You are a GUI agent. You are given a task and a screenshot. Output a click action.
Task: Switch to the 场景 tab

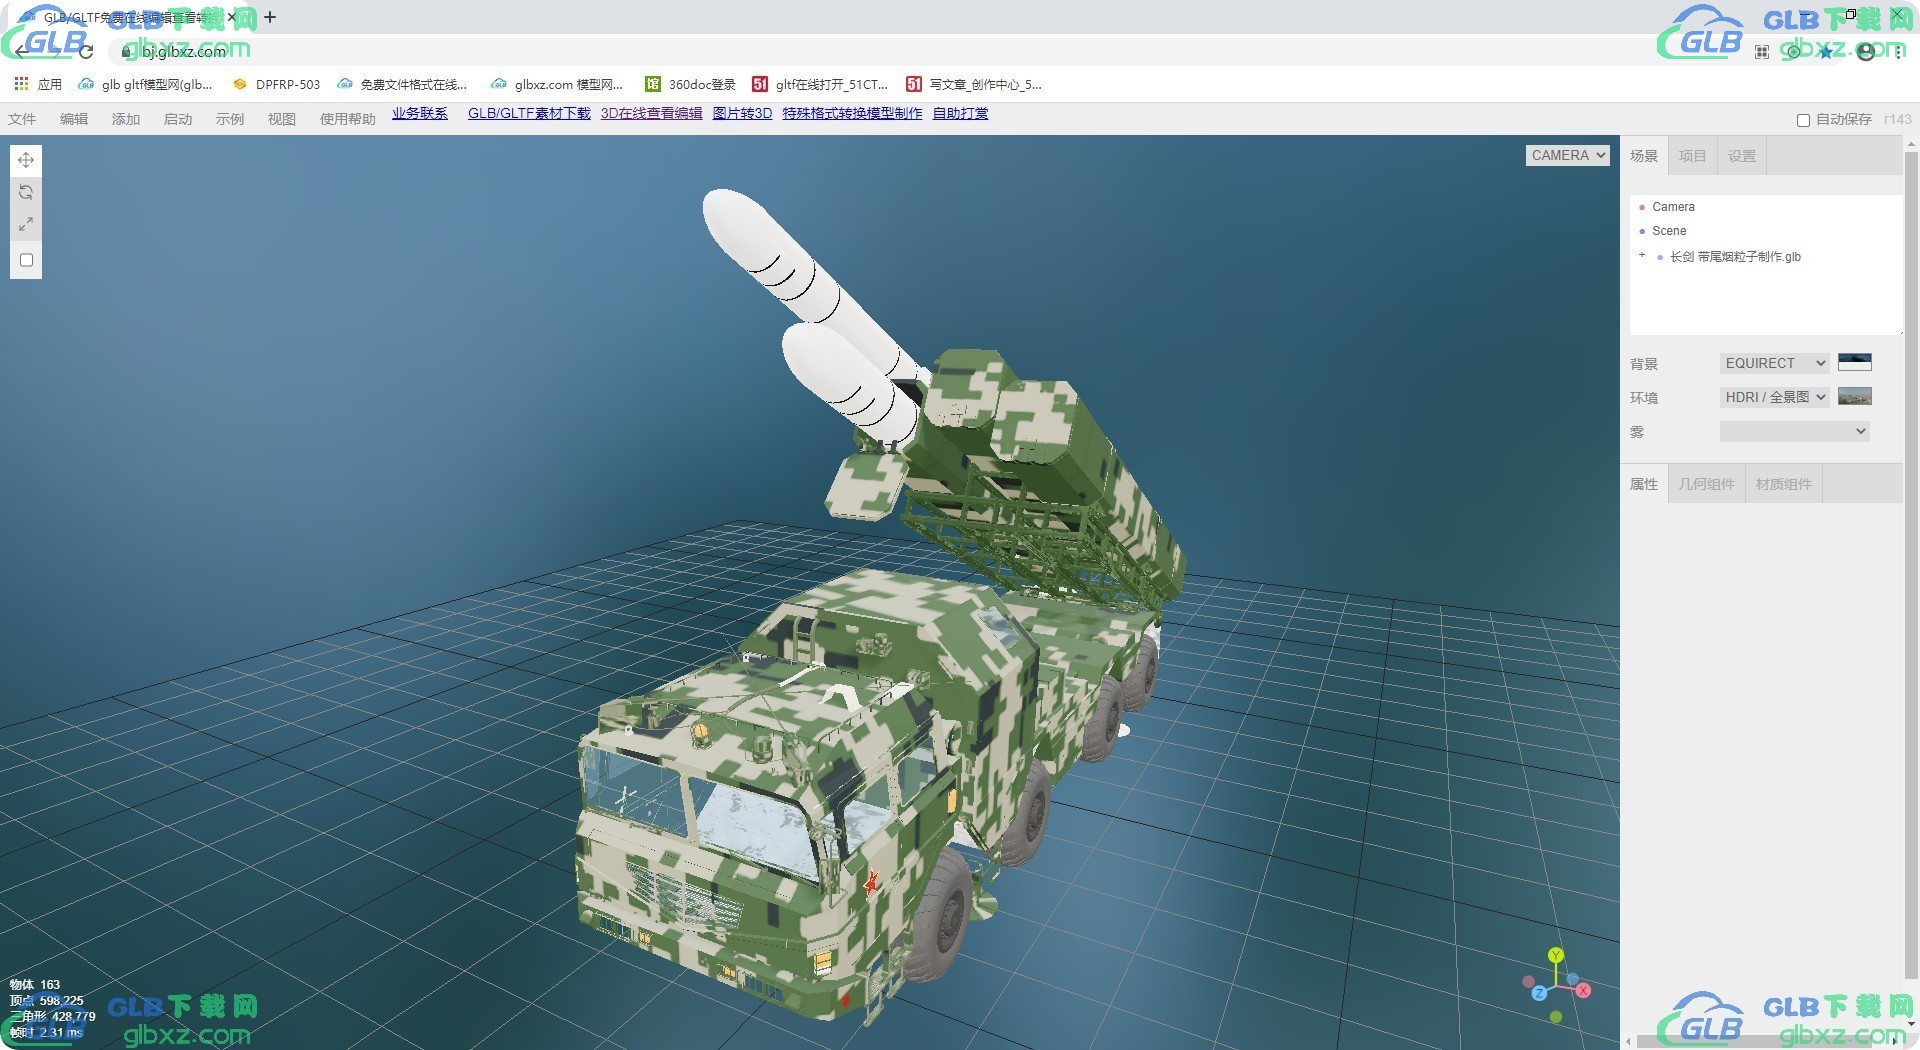pyautogui.click(x=1644, y=156)
